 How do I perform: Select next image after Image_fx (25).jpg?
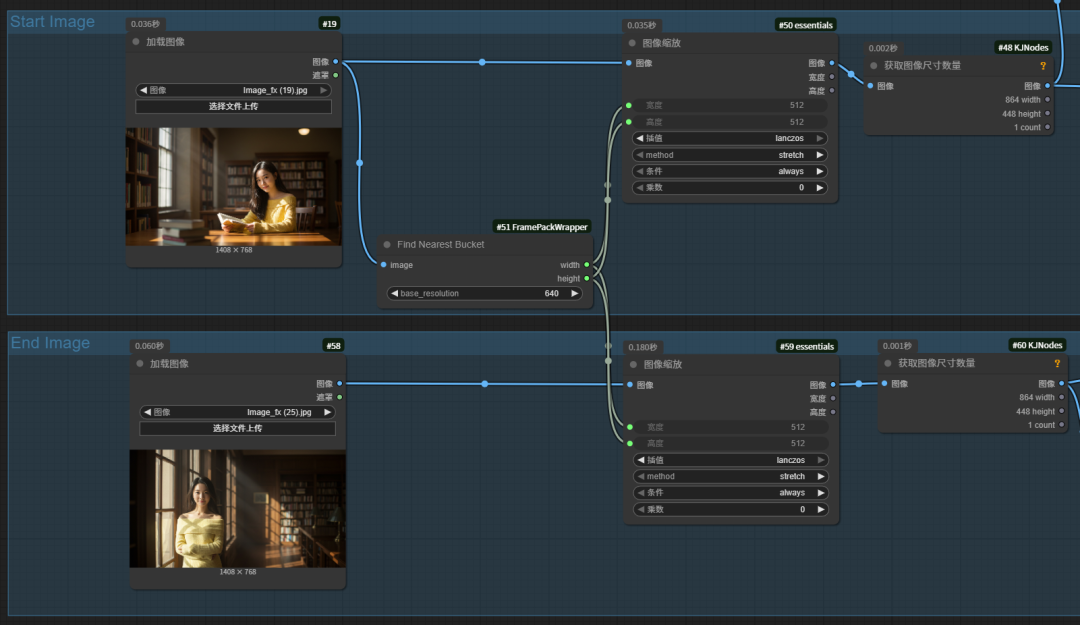(x=327, y=412)
